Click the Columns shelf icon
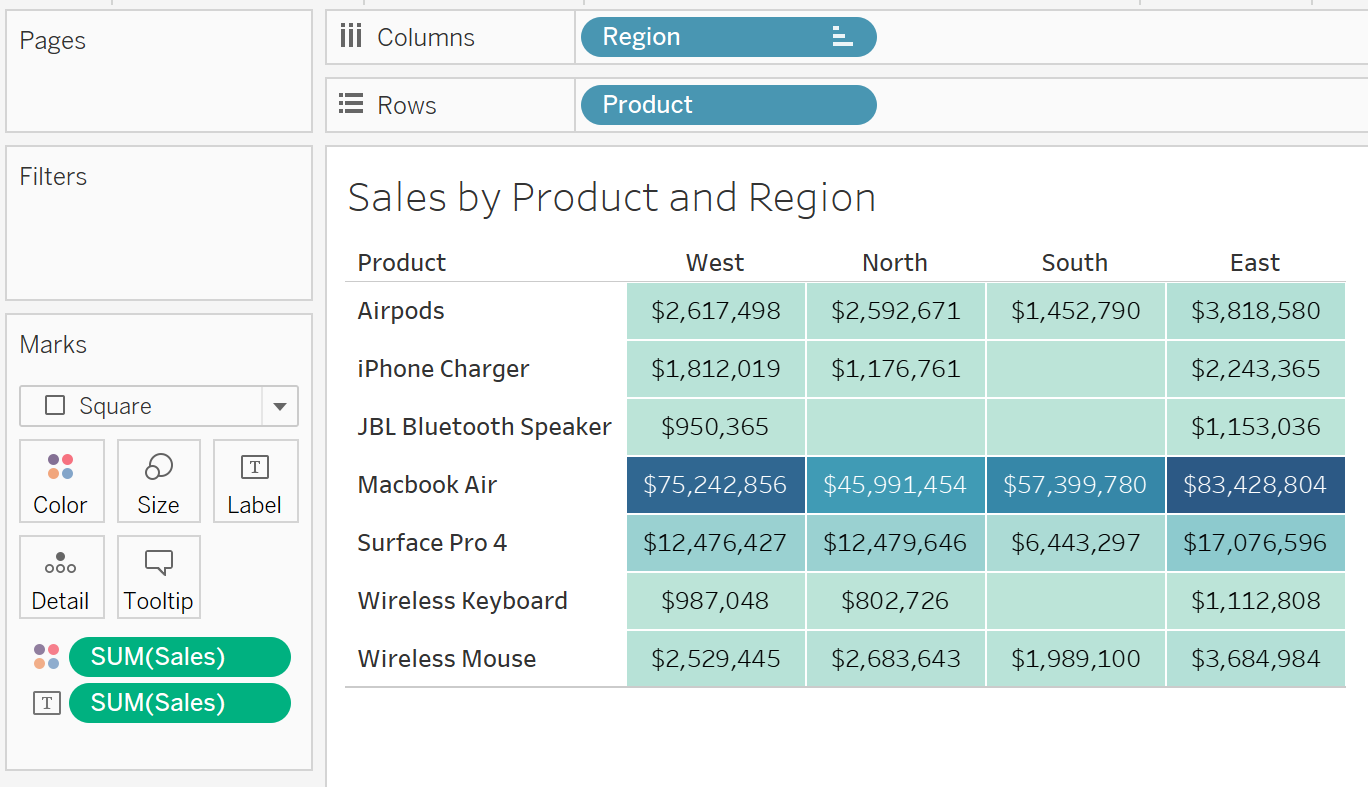This screenshot has height=787, width=1368. (350, 37)
